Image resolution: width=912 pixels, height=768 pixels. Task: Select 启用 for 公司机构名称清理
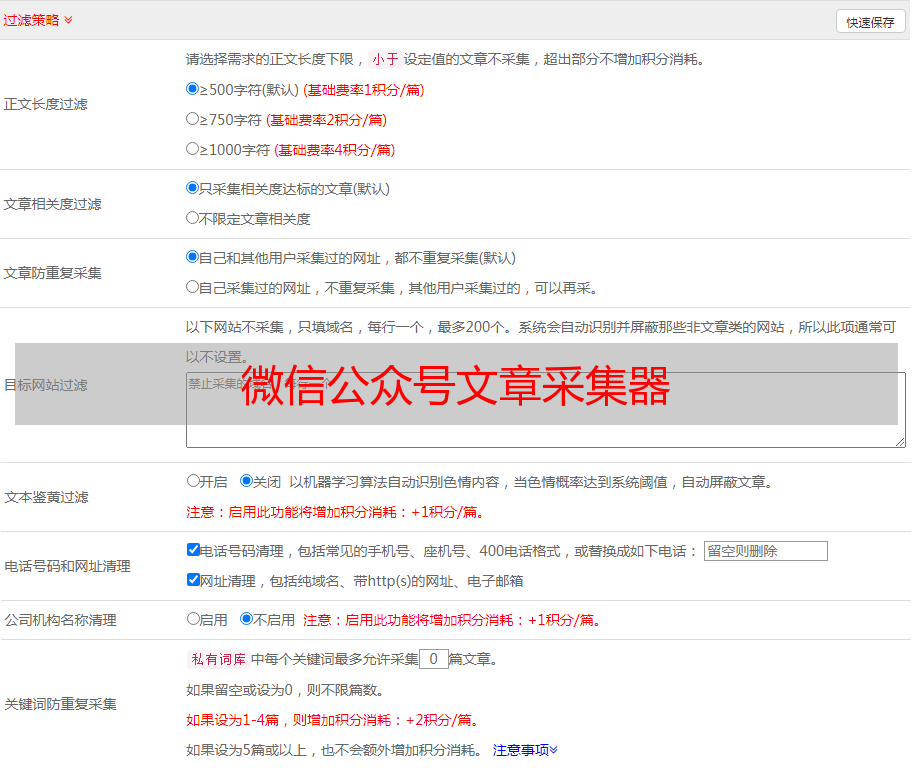pyautogui.click(x=193, y=619)
